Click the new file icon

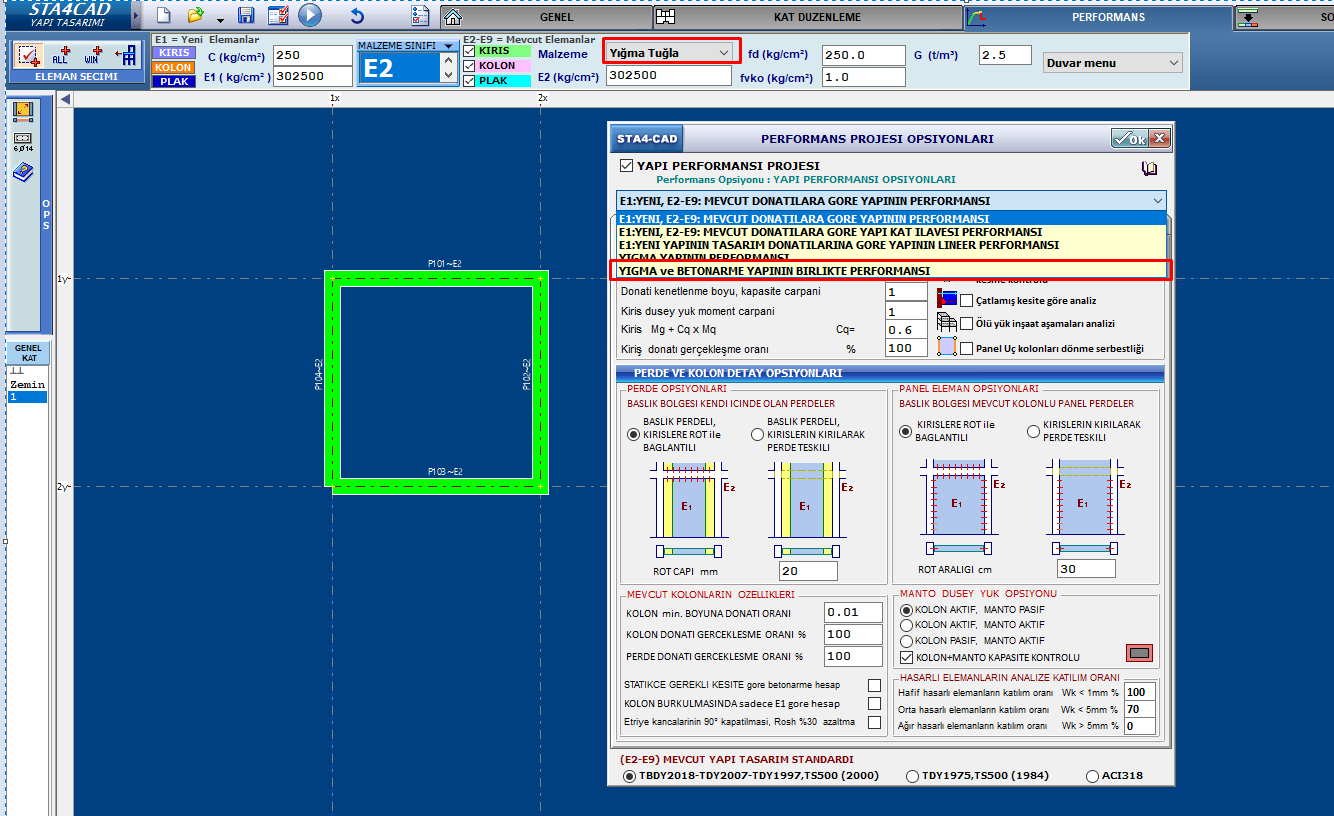coord(164,15)
